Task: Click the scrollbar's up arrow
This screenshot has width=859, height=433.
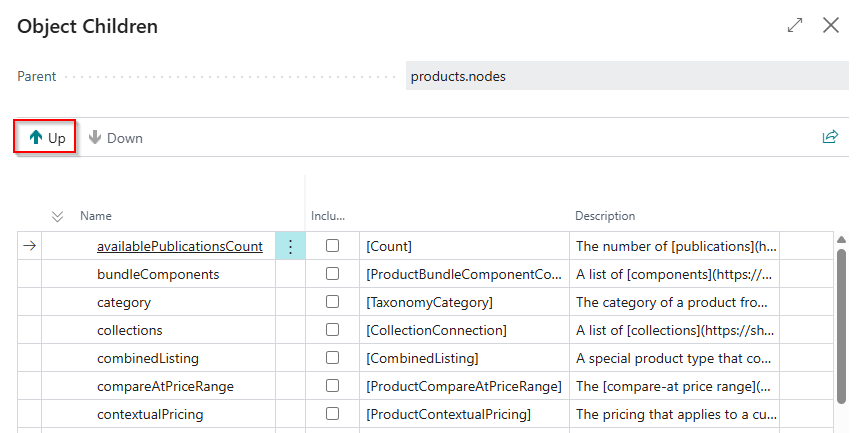Action: [x=841, y=240]
